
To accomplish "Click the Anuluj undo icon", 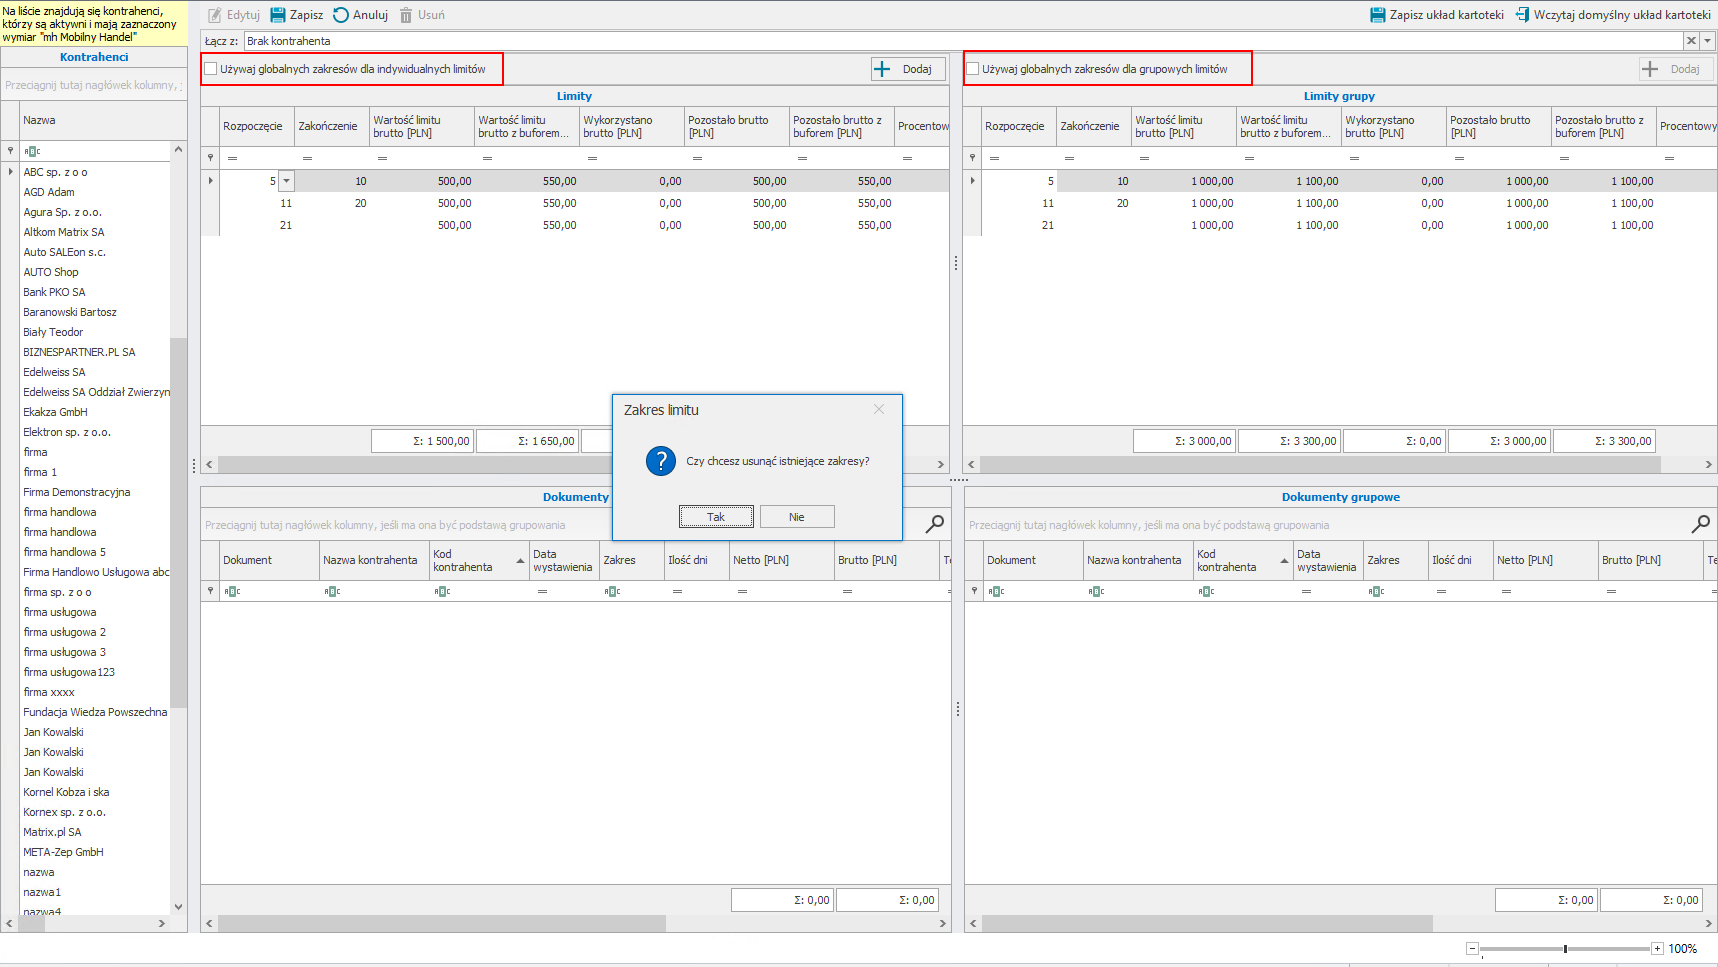I will [341, 15].
